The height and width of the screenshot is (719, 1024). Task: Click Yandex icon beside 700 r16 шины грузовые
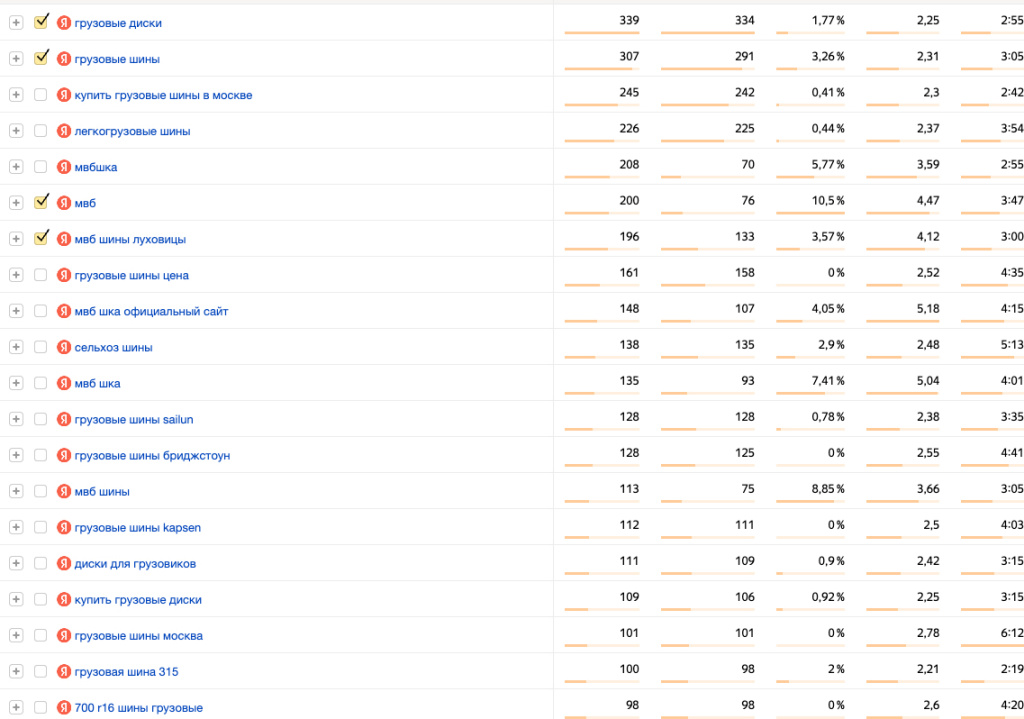pyautogui.click(x=63, y=707)
